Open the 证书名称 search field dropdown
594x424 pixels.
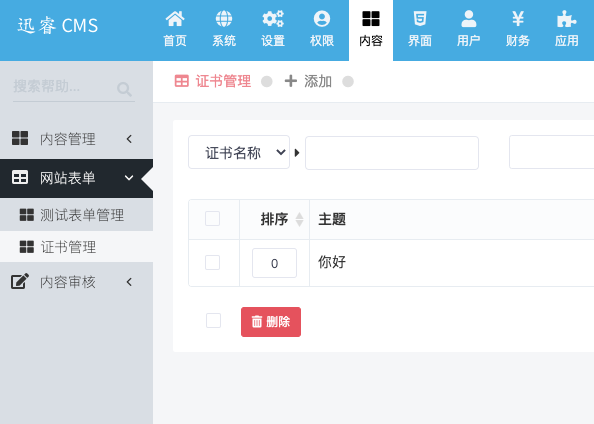tap(239, 152)
